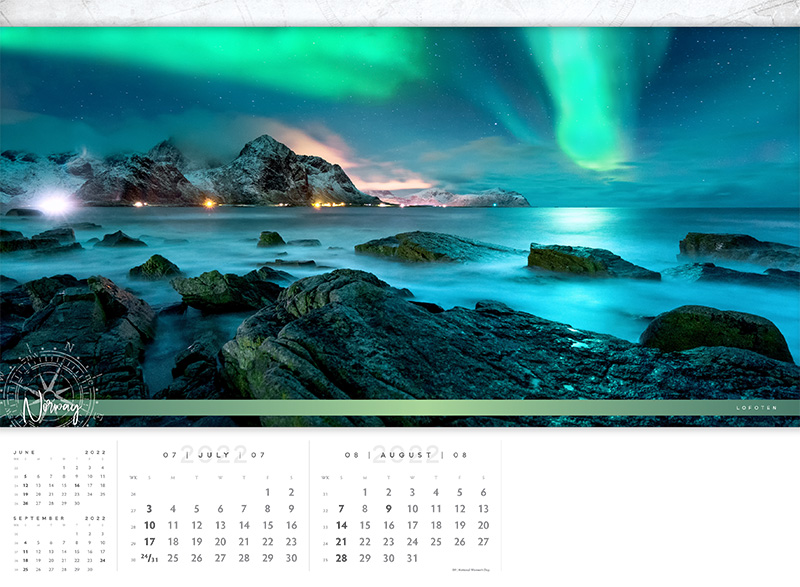Click August 6 in the August grid

483,492
